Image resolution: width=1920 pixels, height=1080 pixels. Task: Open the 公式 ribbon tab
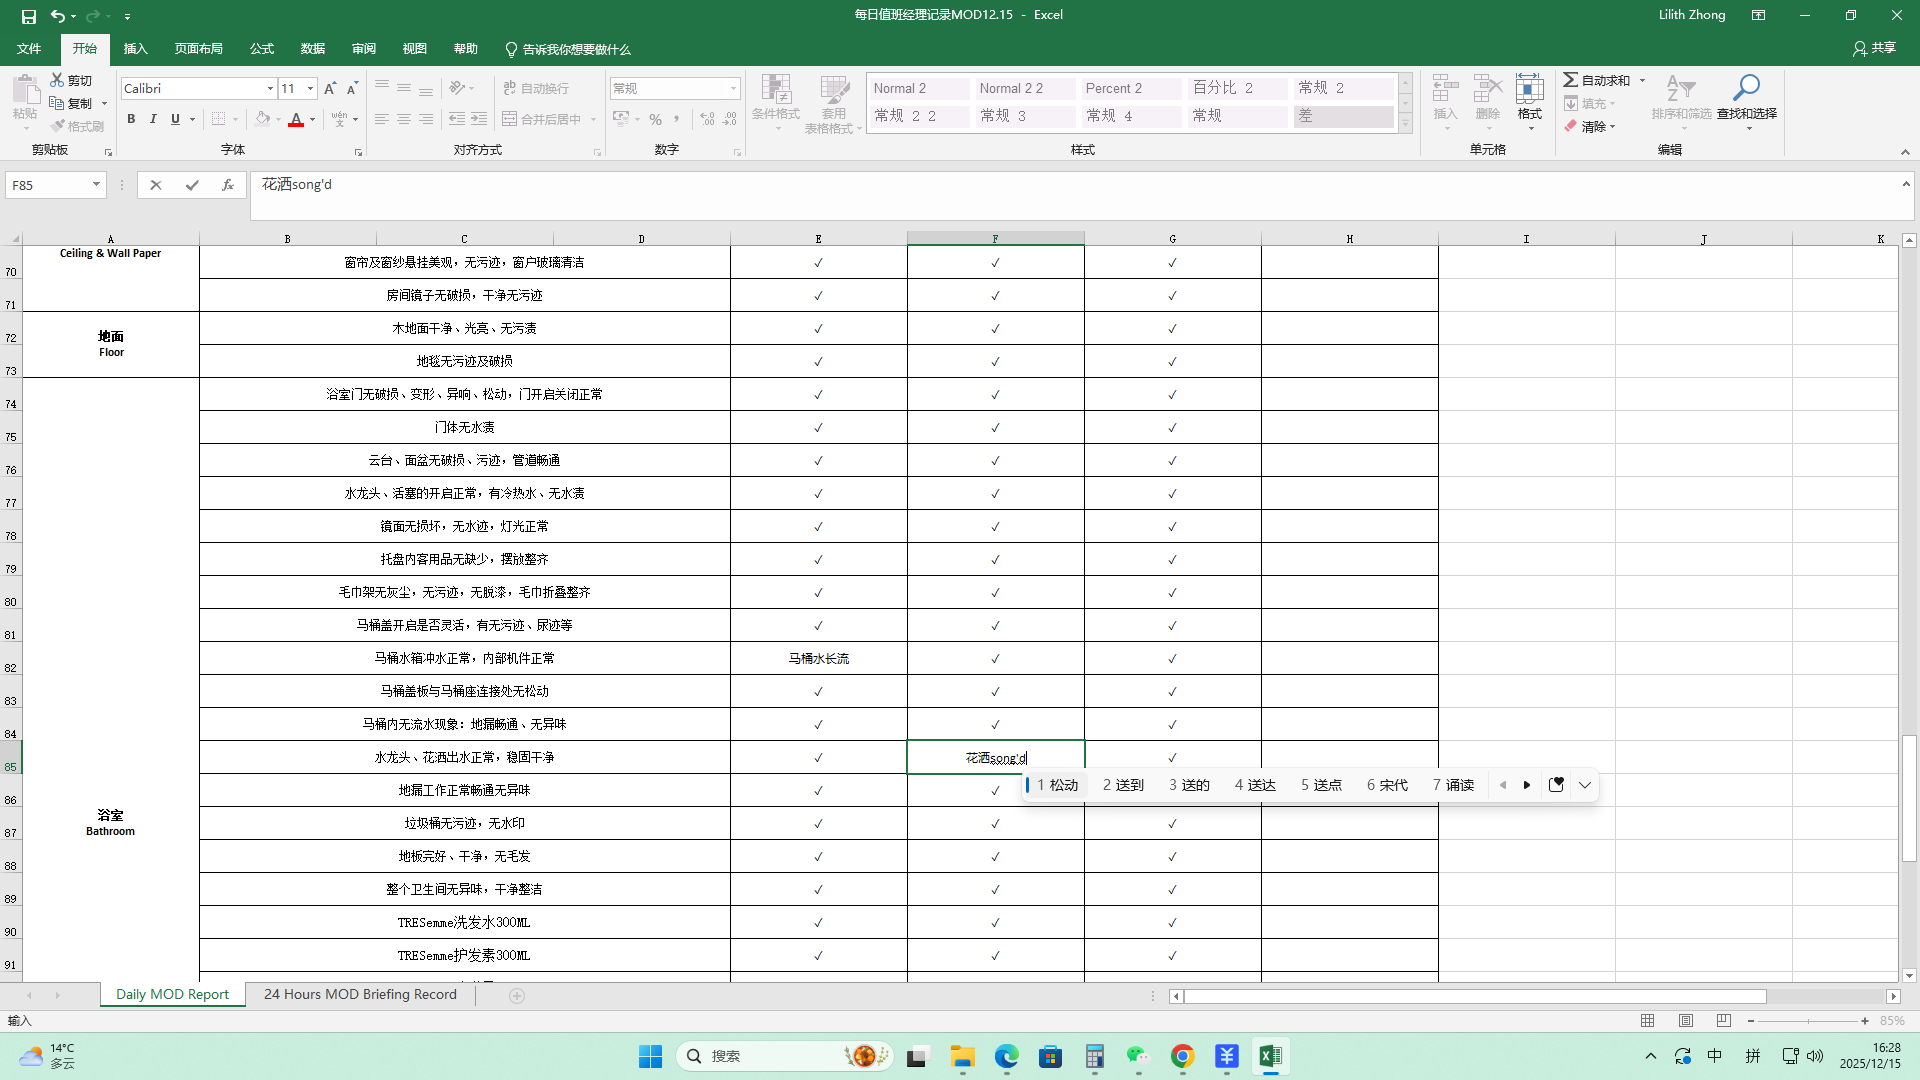click(262, 49)
